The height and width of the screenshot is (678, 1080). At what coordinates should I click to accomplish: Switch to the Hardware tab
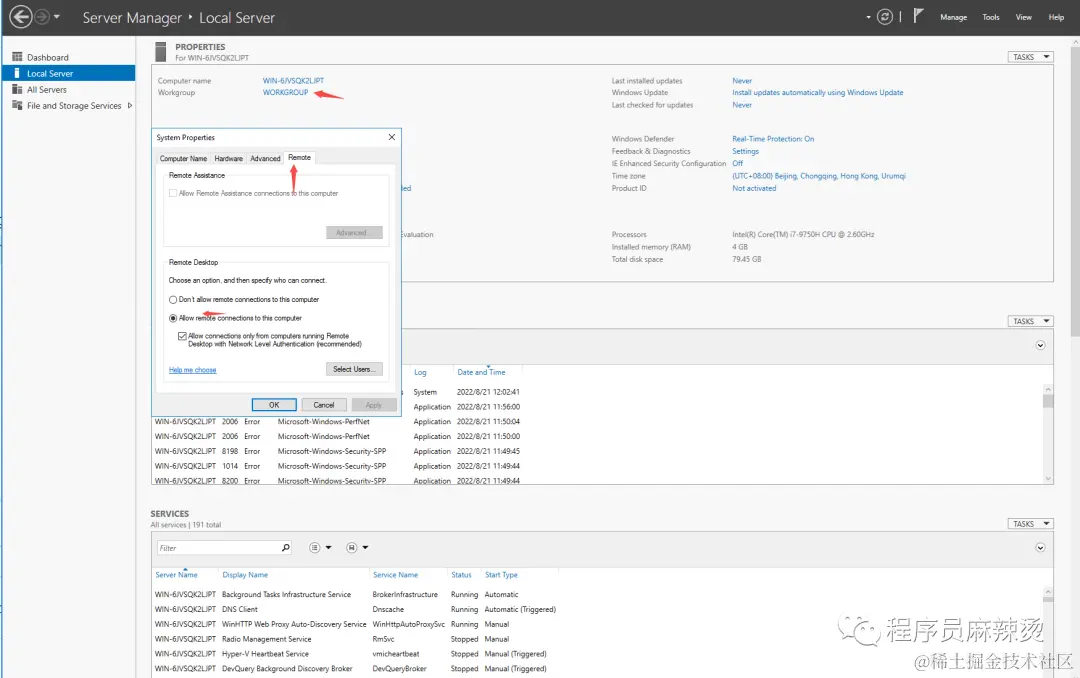click(229, 158)
